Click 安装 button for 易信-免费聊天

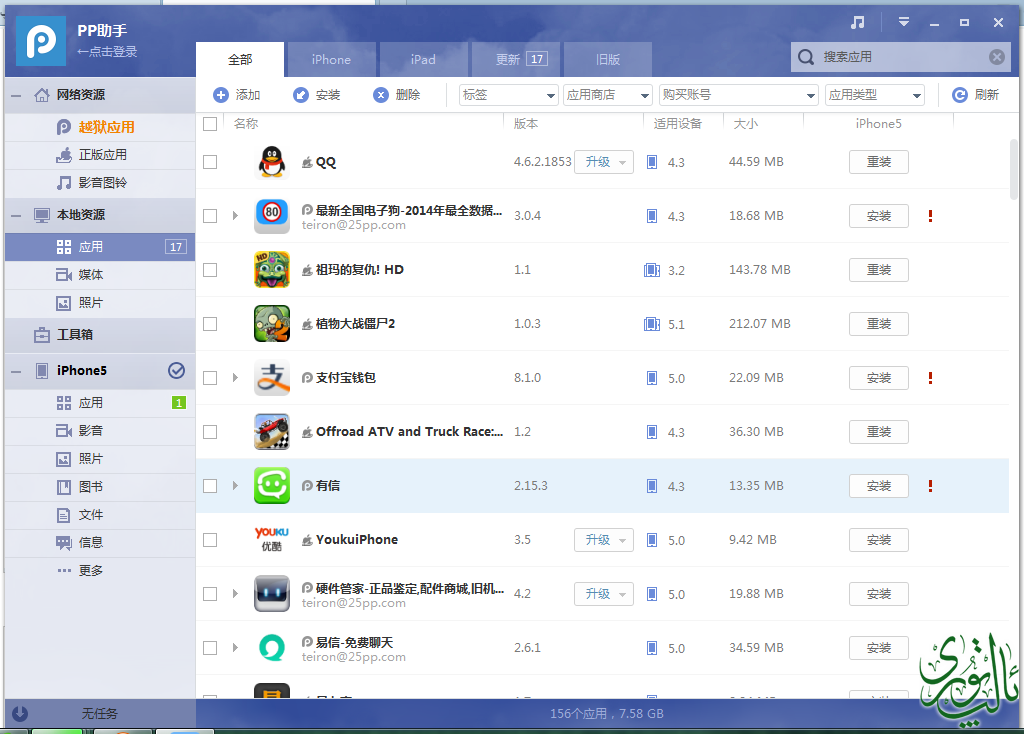coord(878,648)
